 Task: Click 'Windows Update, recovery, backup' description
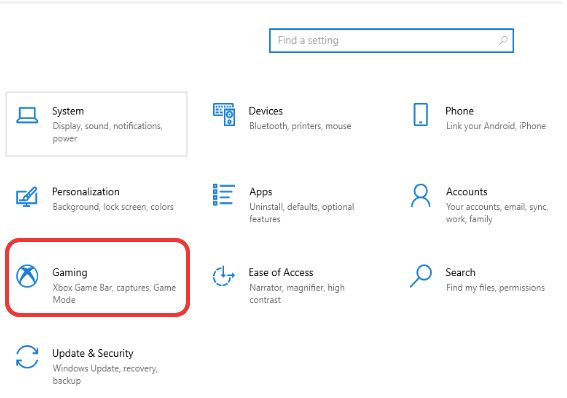pyautogui.click(x=105, y=375)
